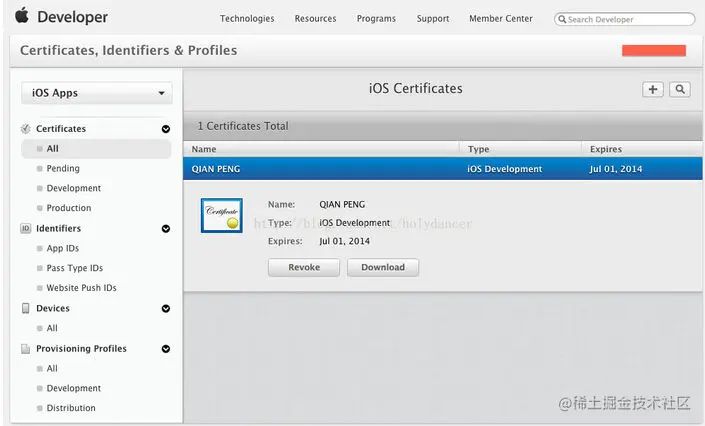Click the Provisioning Profiles heading
This screenshot has height=426, width=705.
[x=81, y=349]
